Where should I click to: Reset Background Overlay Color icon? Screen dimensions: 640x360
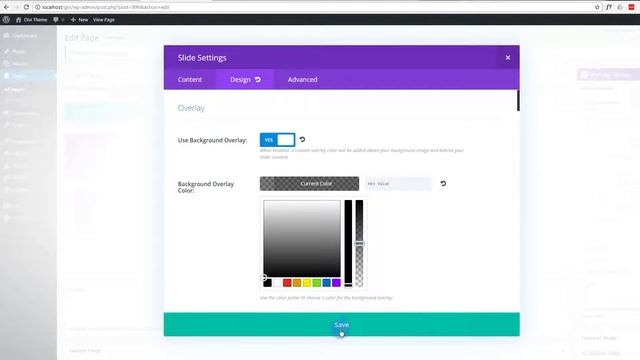[443, 184]
